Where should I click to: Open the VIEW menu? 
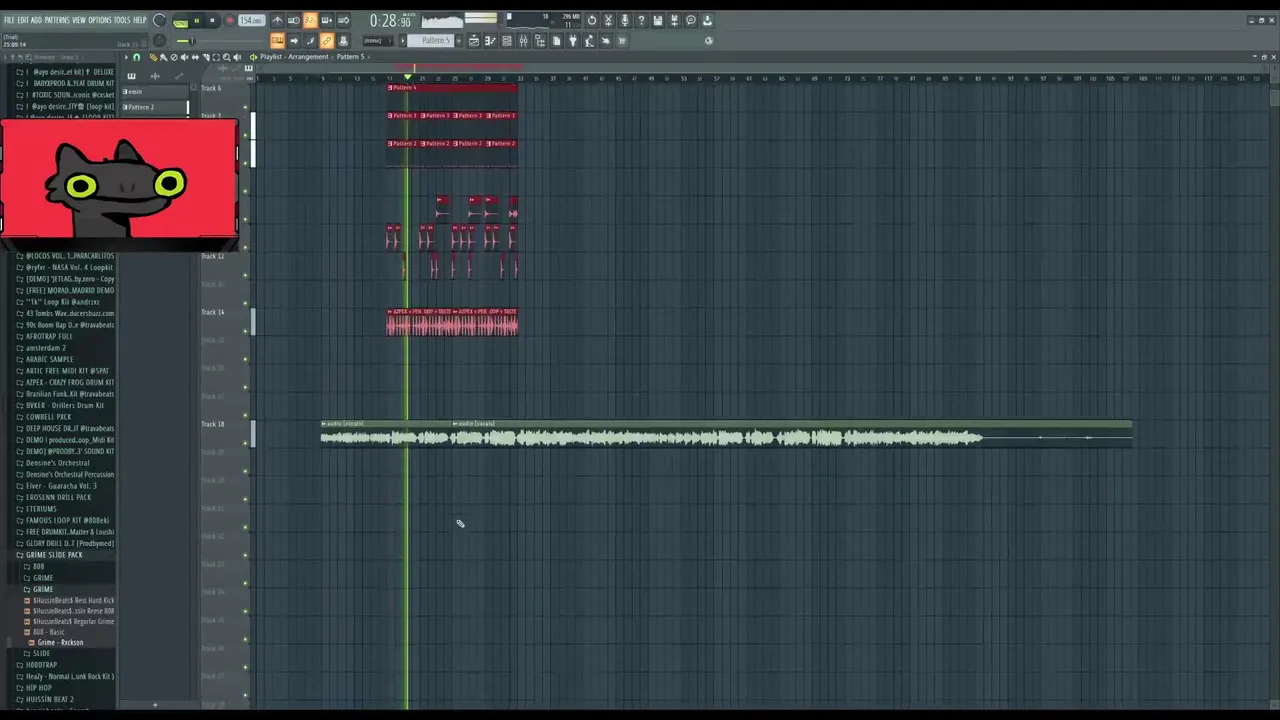(x=79, y=20)
